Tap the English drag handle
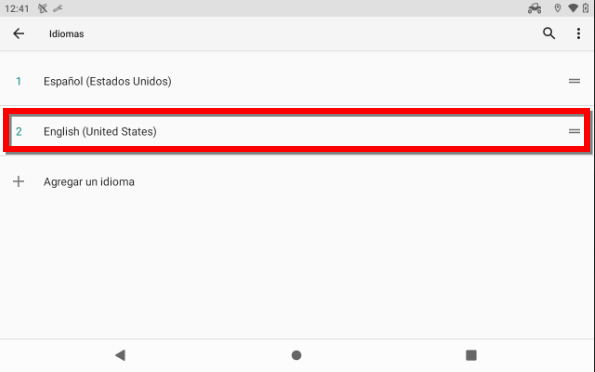Viewport: 595px width, 372px height. [574, 131]
